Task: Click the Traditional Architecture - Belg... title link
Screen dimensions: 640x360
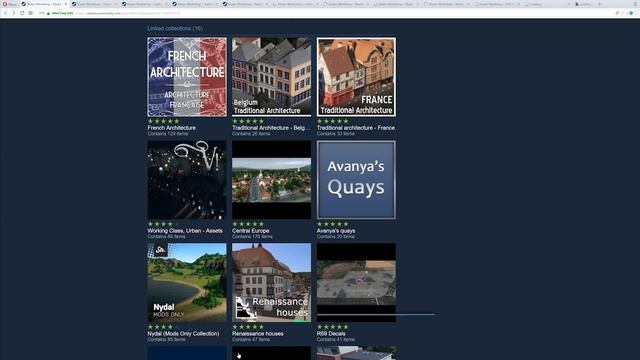Action: pyautogui.click(x=271, y=128)
